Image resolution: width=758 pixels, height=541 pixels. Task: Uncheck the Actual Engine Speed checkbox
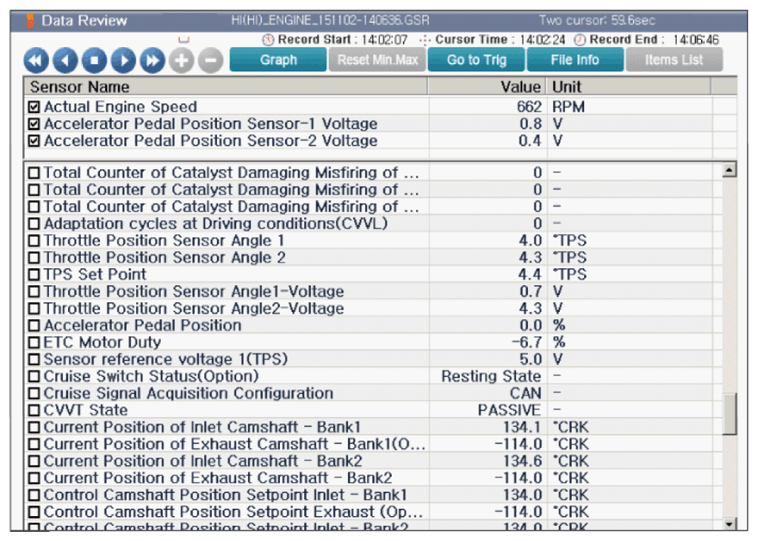[x=34, y=107]
